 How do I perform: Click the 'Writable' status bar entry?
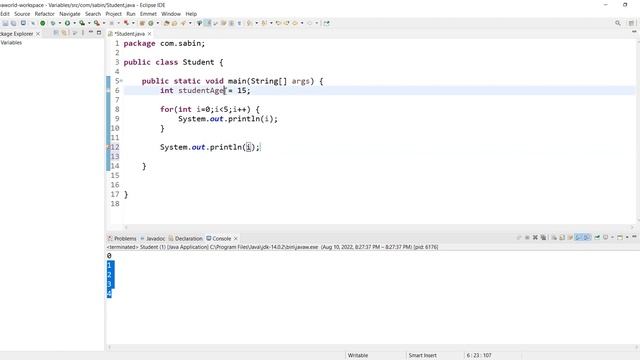[358, 356]
